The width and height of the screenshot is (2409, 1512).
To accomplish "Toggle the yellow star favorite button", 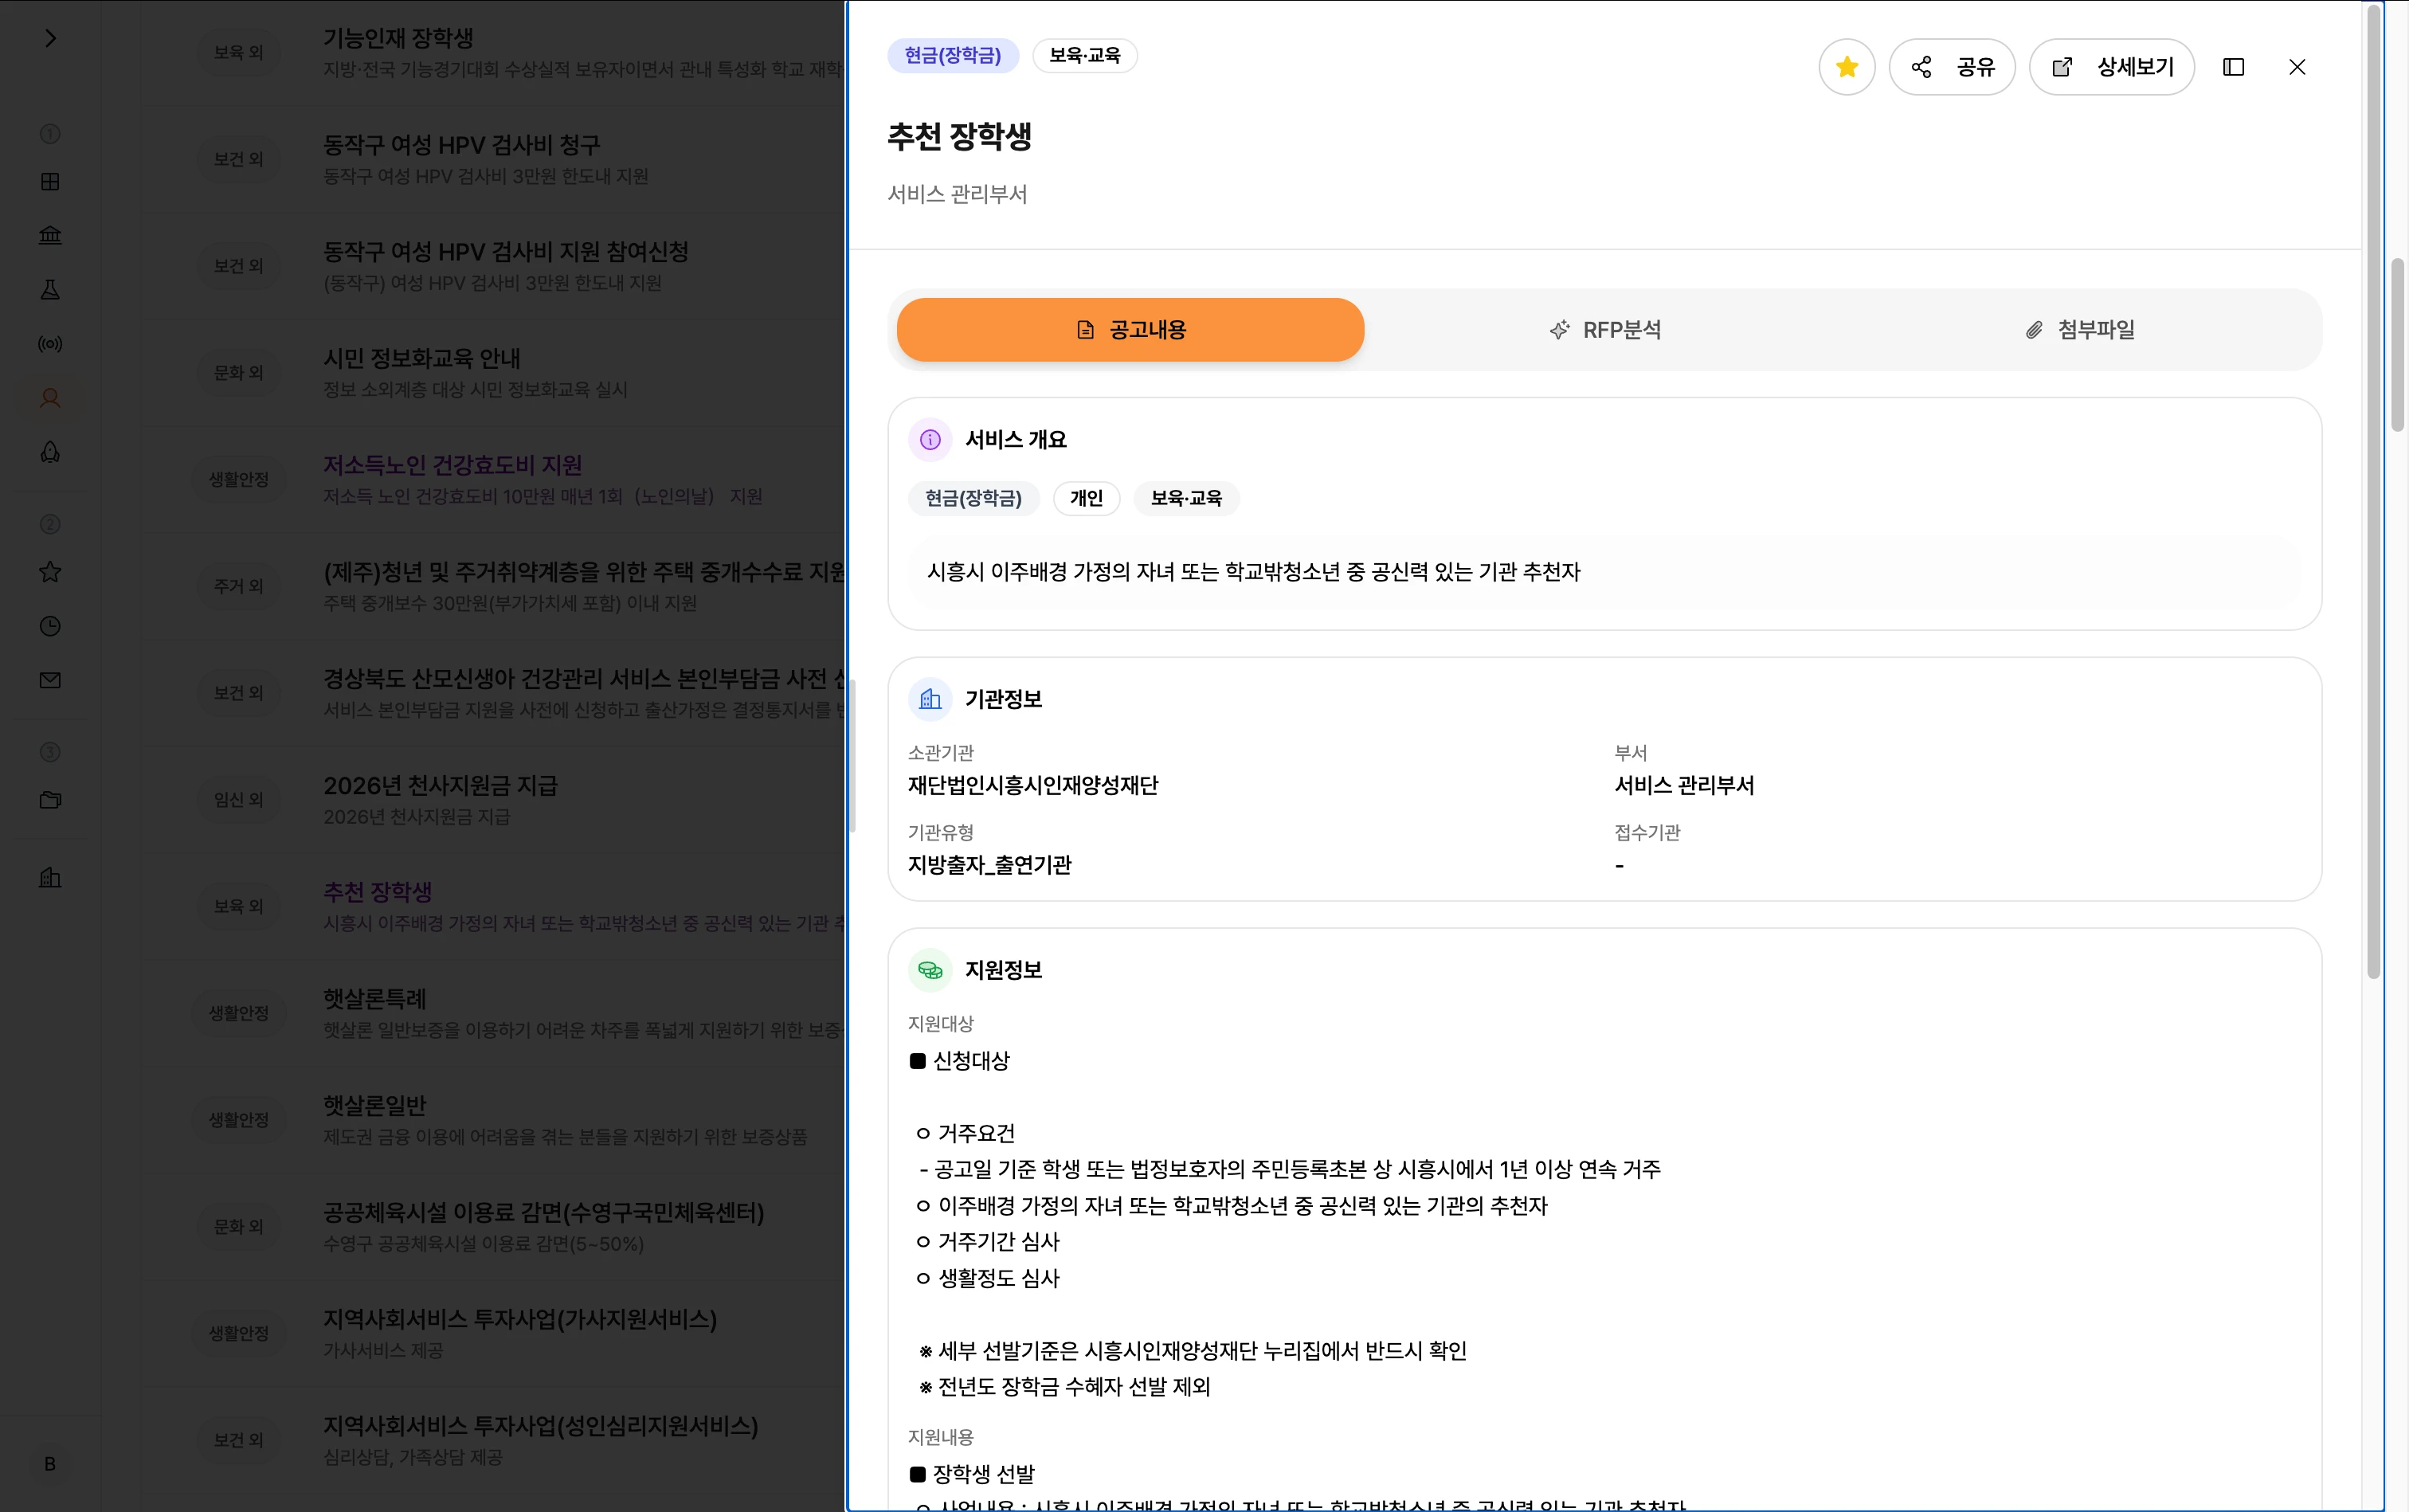I will (1846, 67).
